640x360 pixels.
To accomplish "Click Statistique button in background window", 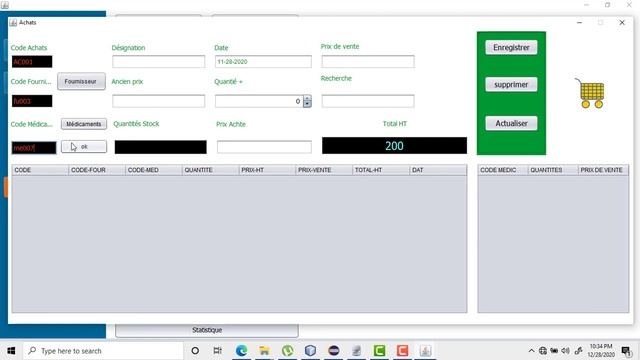I will click(x=207, y=330).
